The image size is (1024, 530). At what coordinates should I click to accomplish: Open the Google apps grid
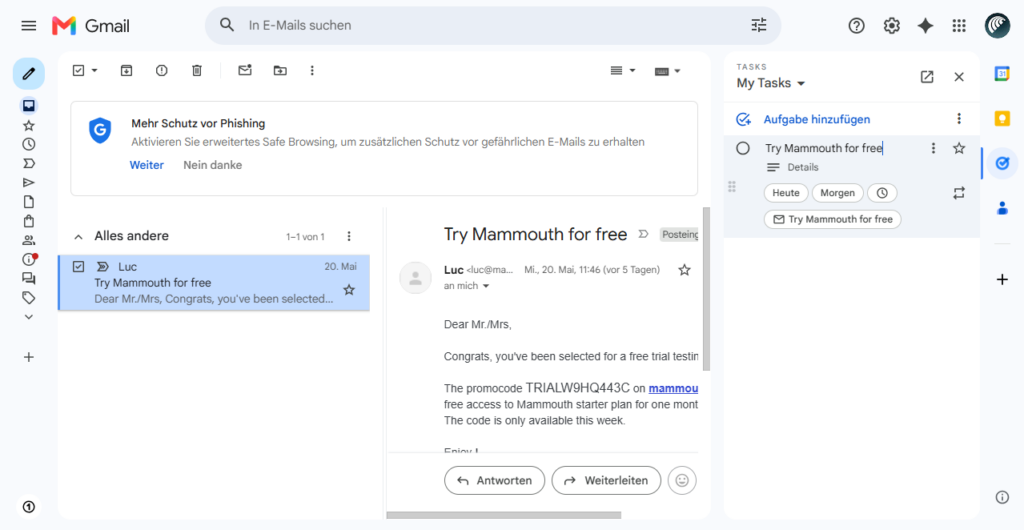tap(959, 25)
